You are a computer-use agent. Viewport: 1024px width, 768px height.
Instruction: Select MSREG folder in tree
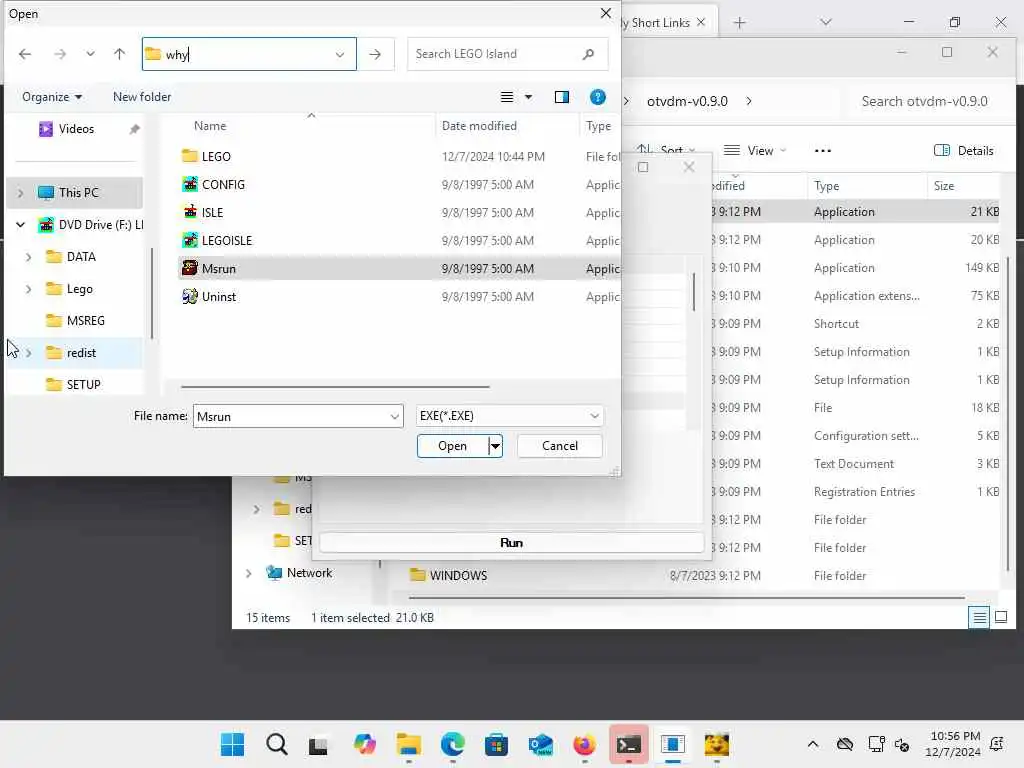(x=76, y=321)
